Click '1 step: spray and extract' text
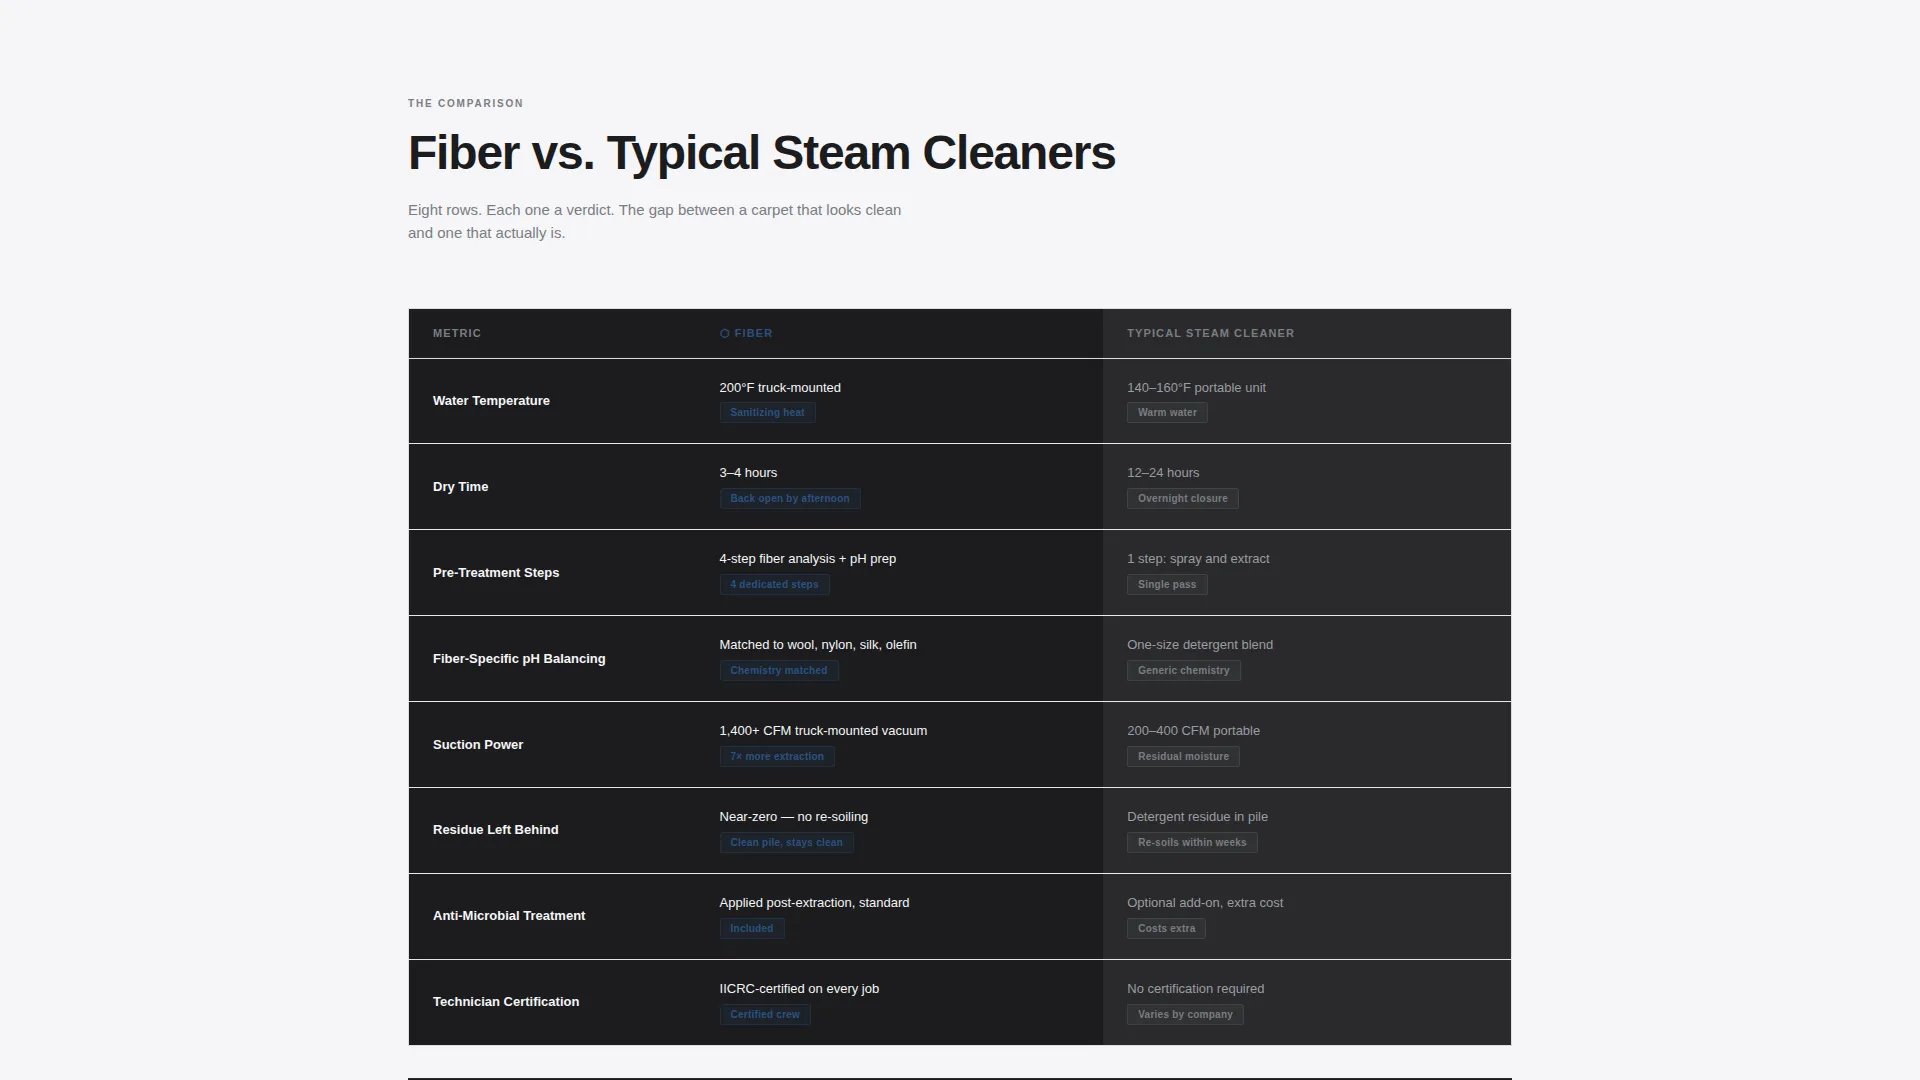Viewport: 1920px width, 1080px height. coord(1198,559)
